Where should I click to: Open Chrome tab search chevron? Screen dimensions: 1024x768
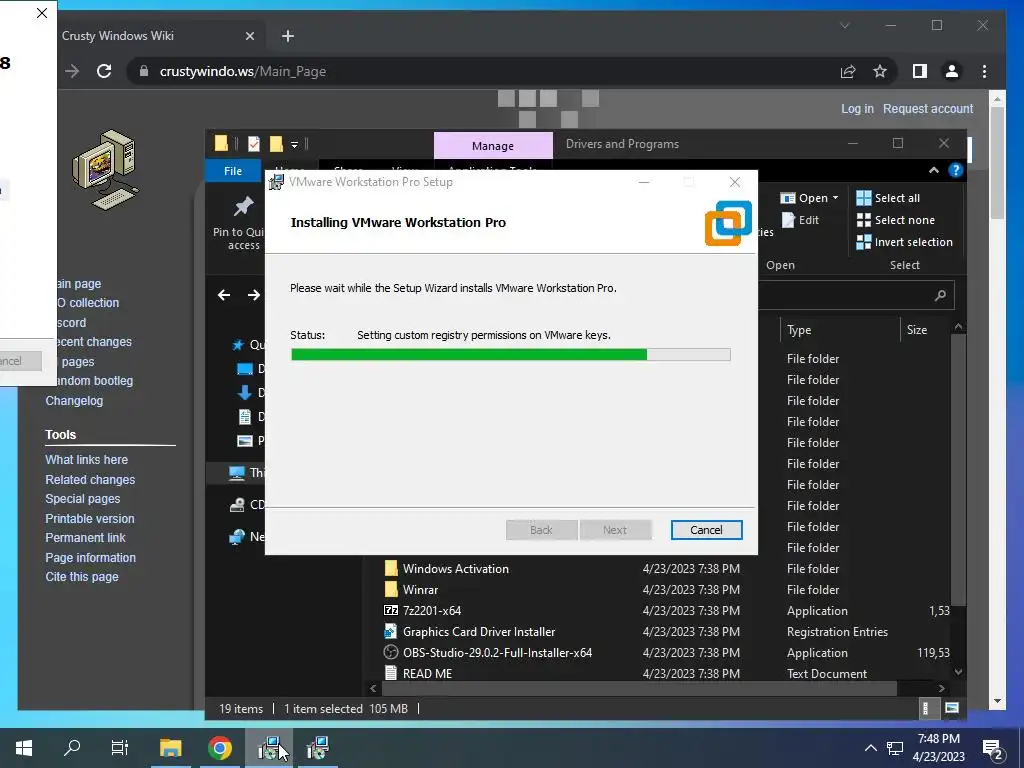point(844,25)
